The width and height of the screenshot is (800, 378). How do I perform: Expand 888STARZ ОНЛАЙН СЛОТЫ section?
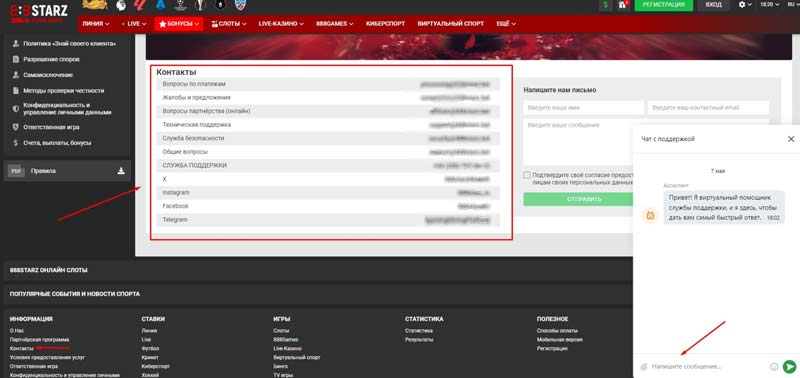(318, 270)
